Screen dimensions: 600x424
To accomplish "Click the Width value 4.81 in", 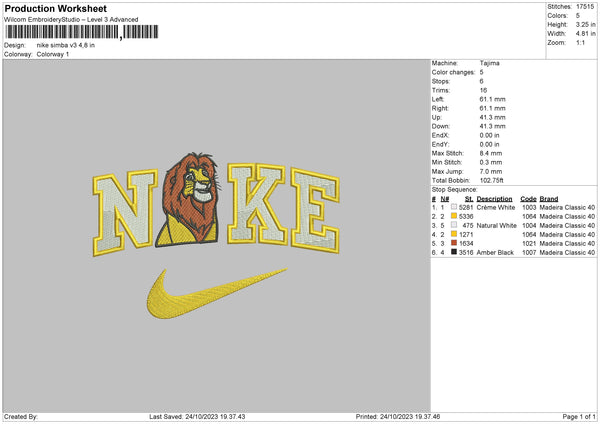I will [x=585, y=34].
